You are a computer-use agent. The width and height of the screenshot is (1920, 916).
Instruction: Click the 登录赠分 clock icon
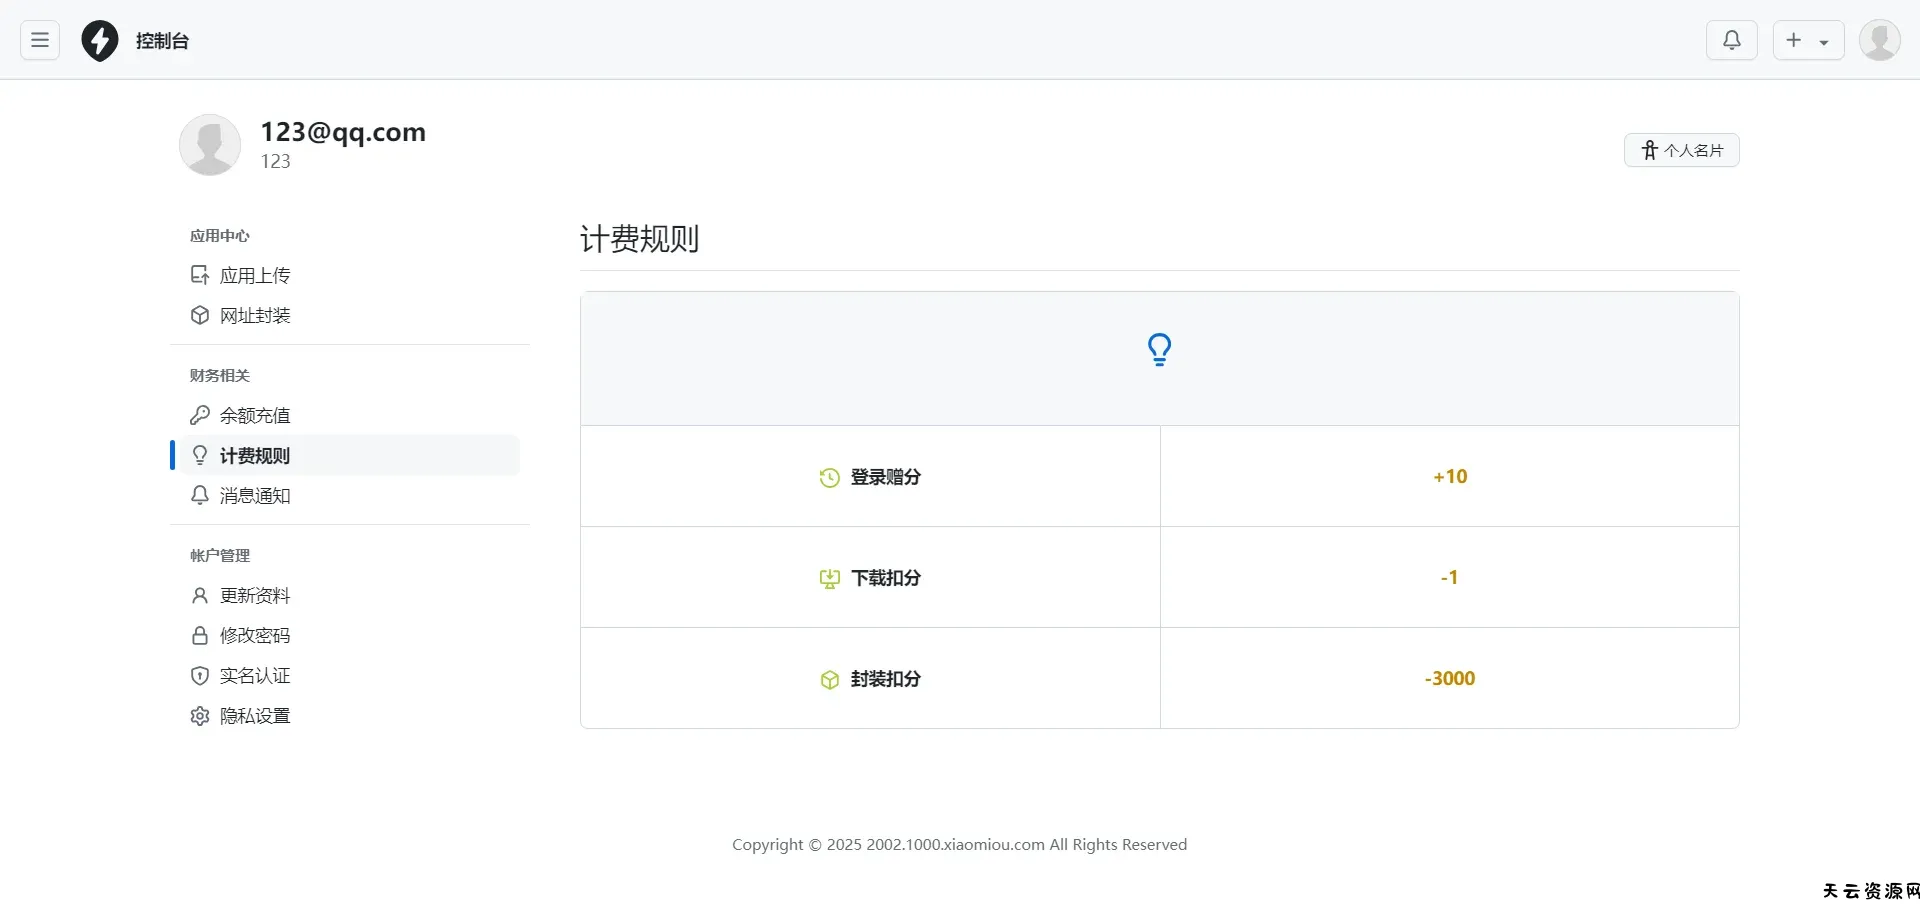coord(829,478)
